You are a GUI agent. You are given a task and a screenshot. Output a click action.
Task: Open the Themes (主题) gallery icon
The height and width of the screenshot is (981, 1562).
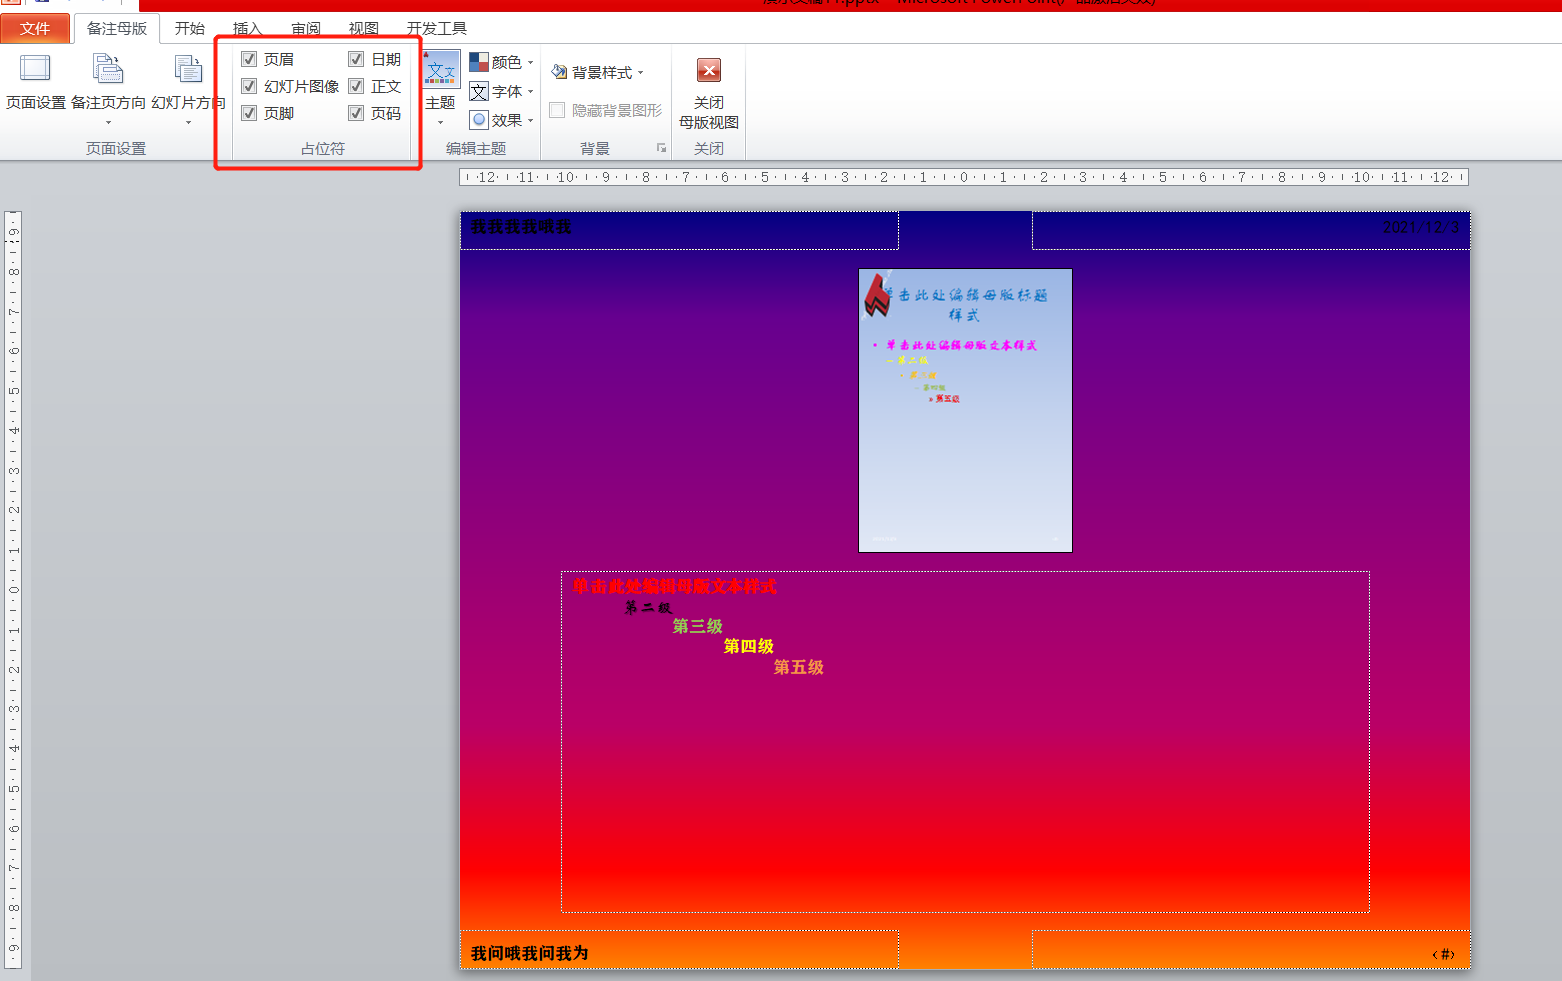tap(440, 72)
